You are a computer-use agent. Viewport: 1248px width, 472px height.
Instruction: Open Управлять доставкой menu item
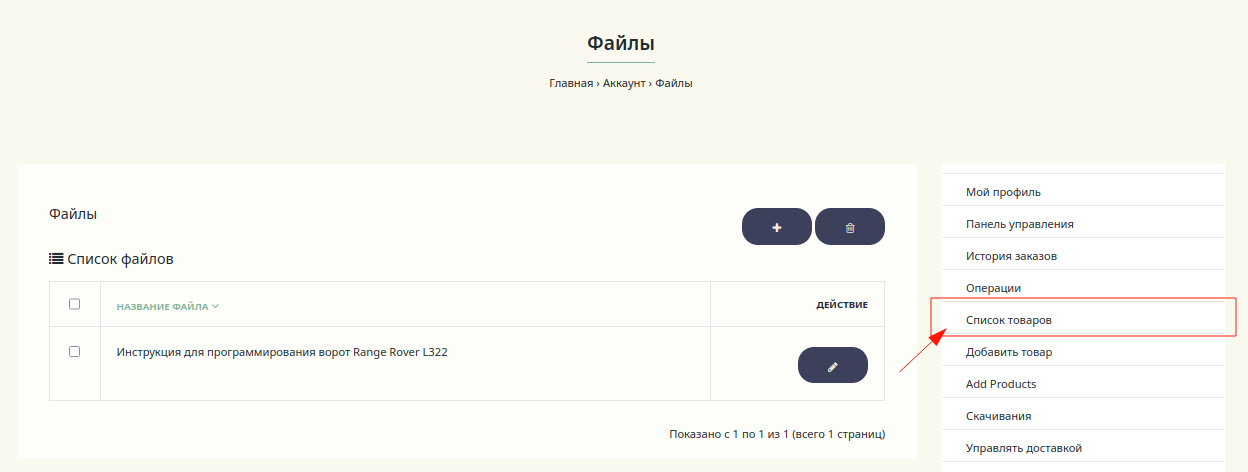1023,448
